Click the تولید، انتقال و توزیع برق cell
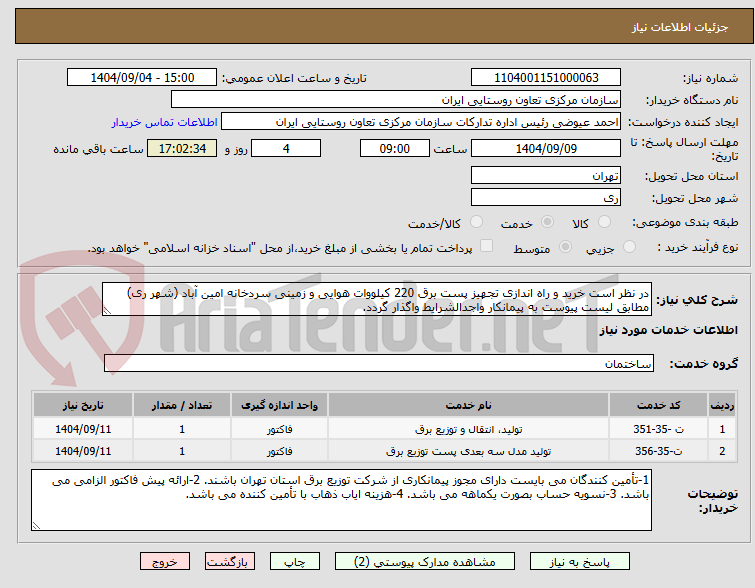Screen dimensions: 755x588 [469, 429]
